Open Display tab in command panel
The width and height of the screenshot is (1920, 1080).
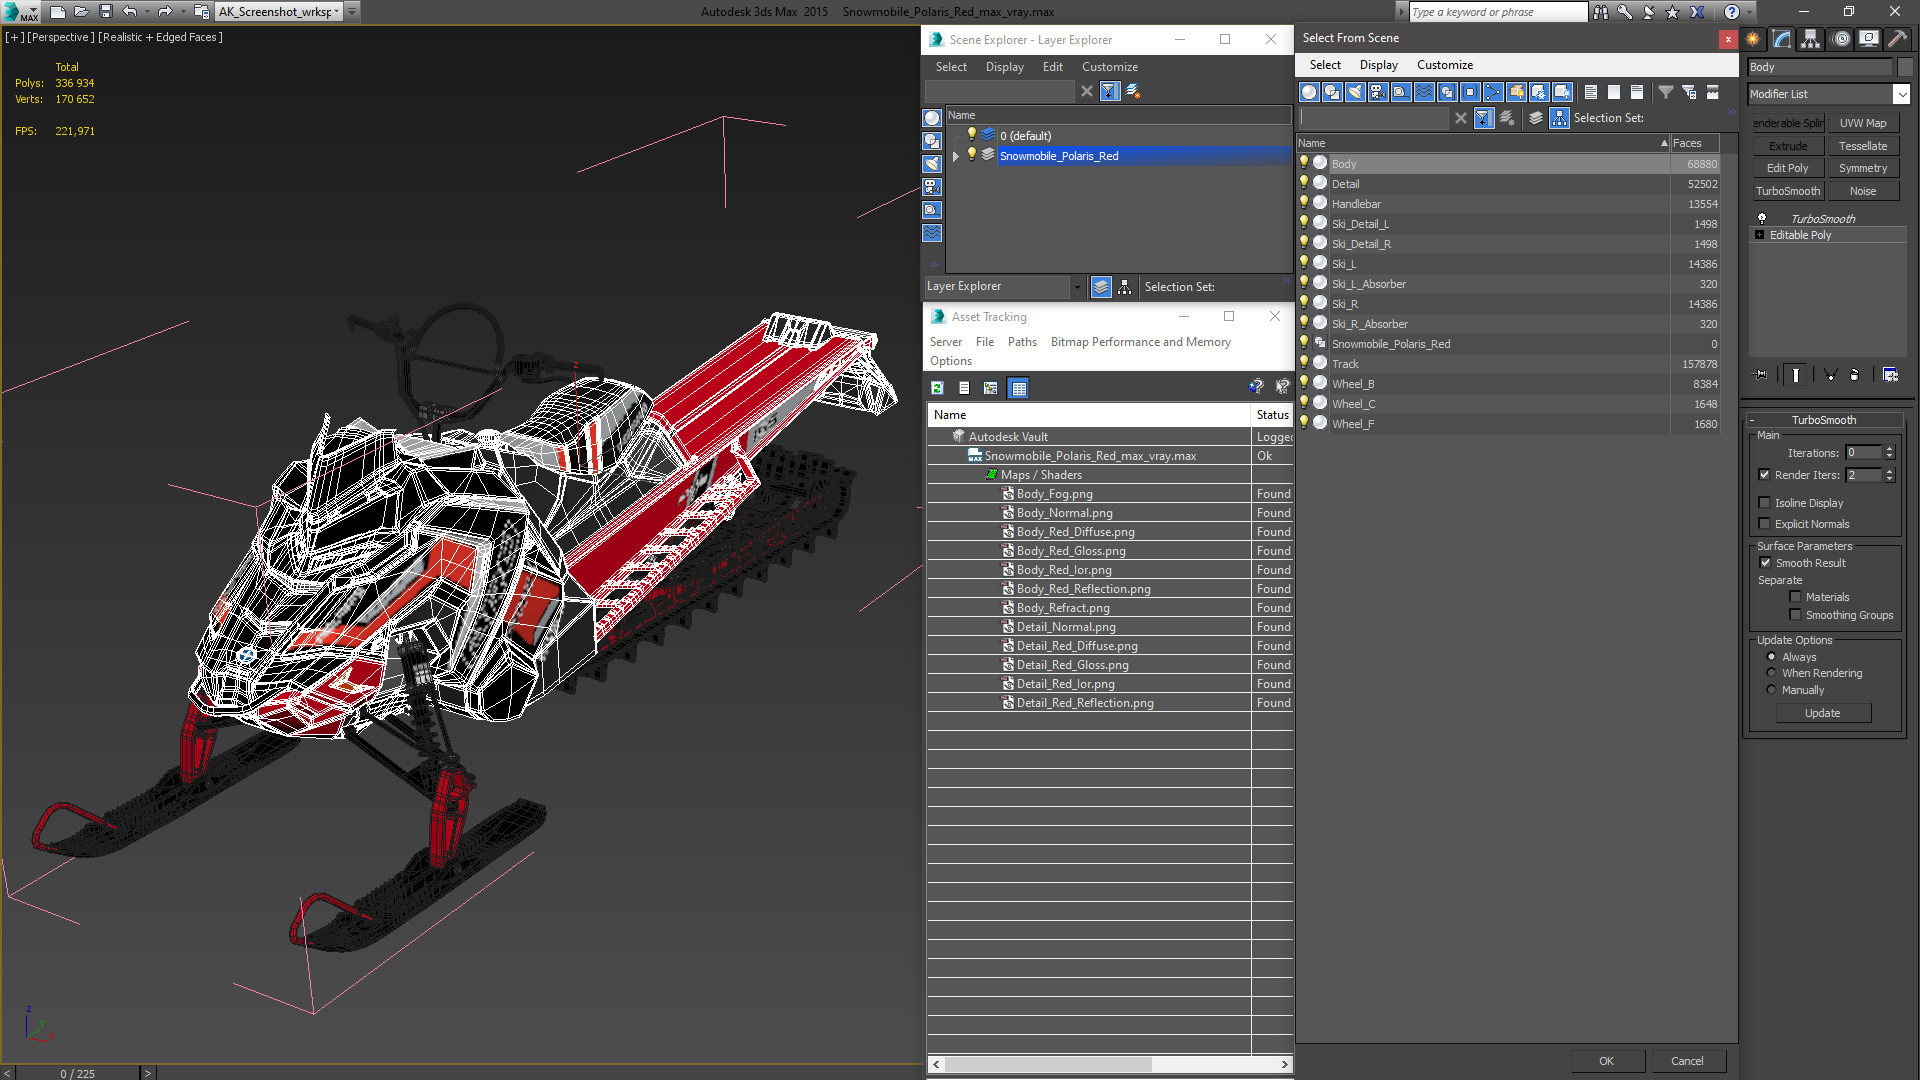[1869, 39]
